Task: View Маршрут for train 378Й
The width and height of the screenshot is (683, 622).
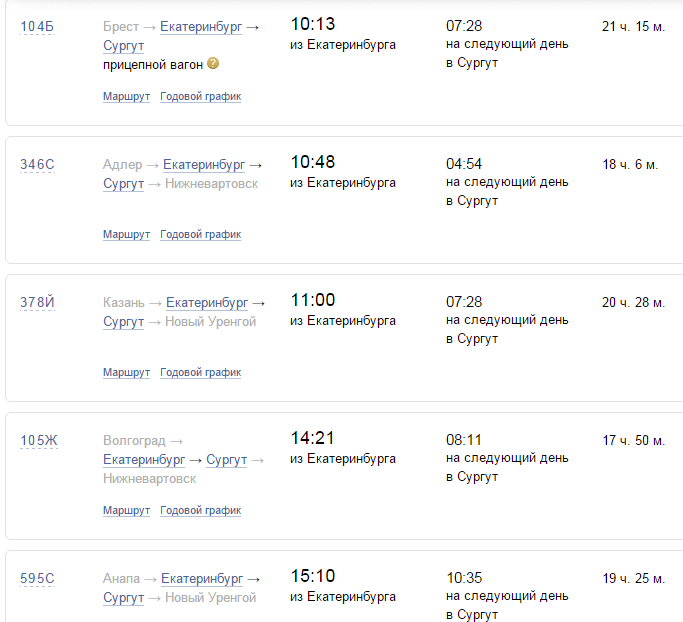Action: click(x=126, y=373)
